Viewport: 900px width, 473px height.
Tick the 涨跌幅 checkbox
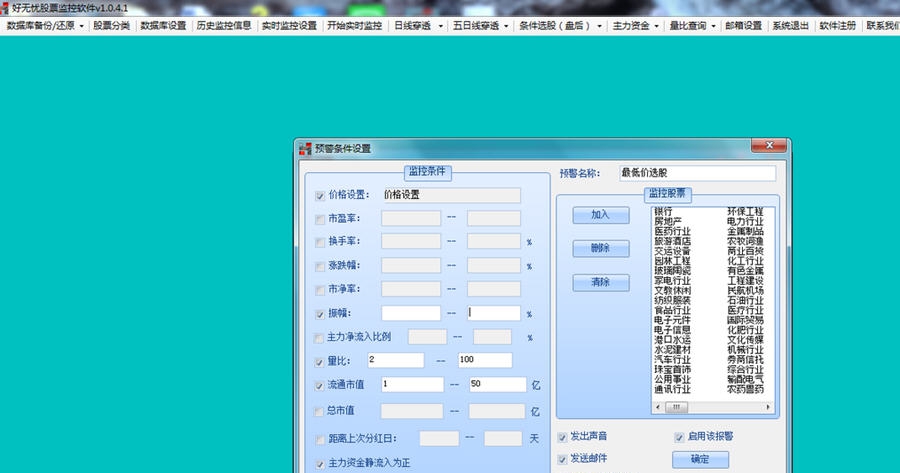coord(320,266)
